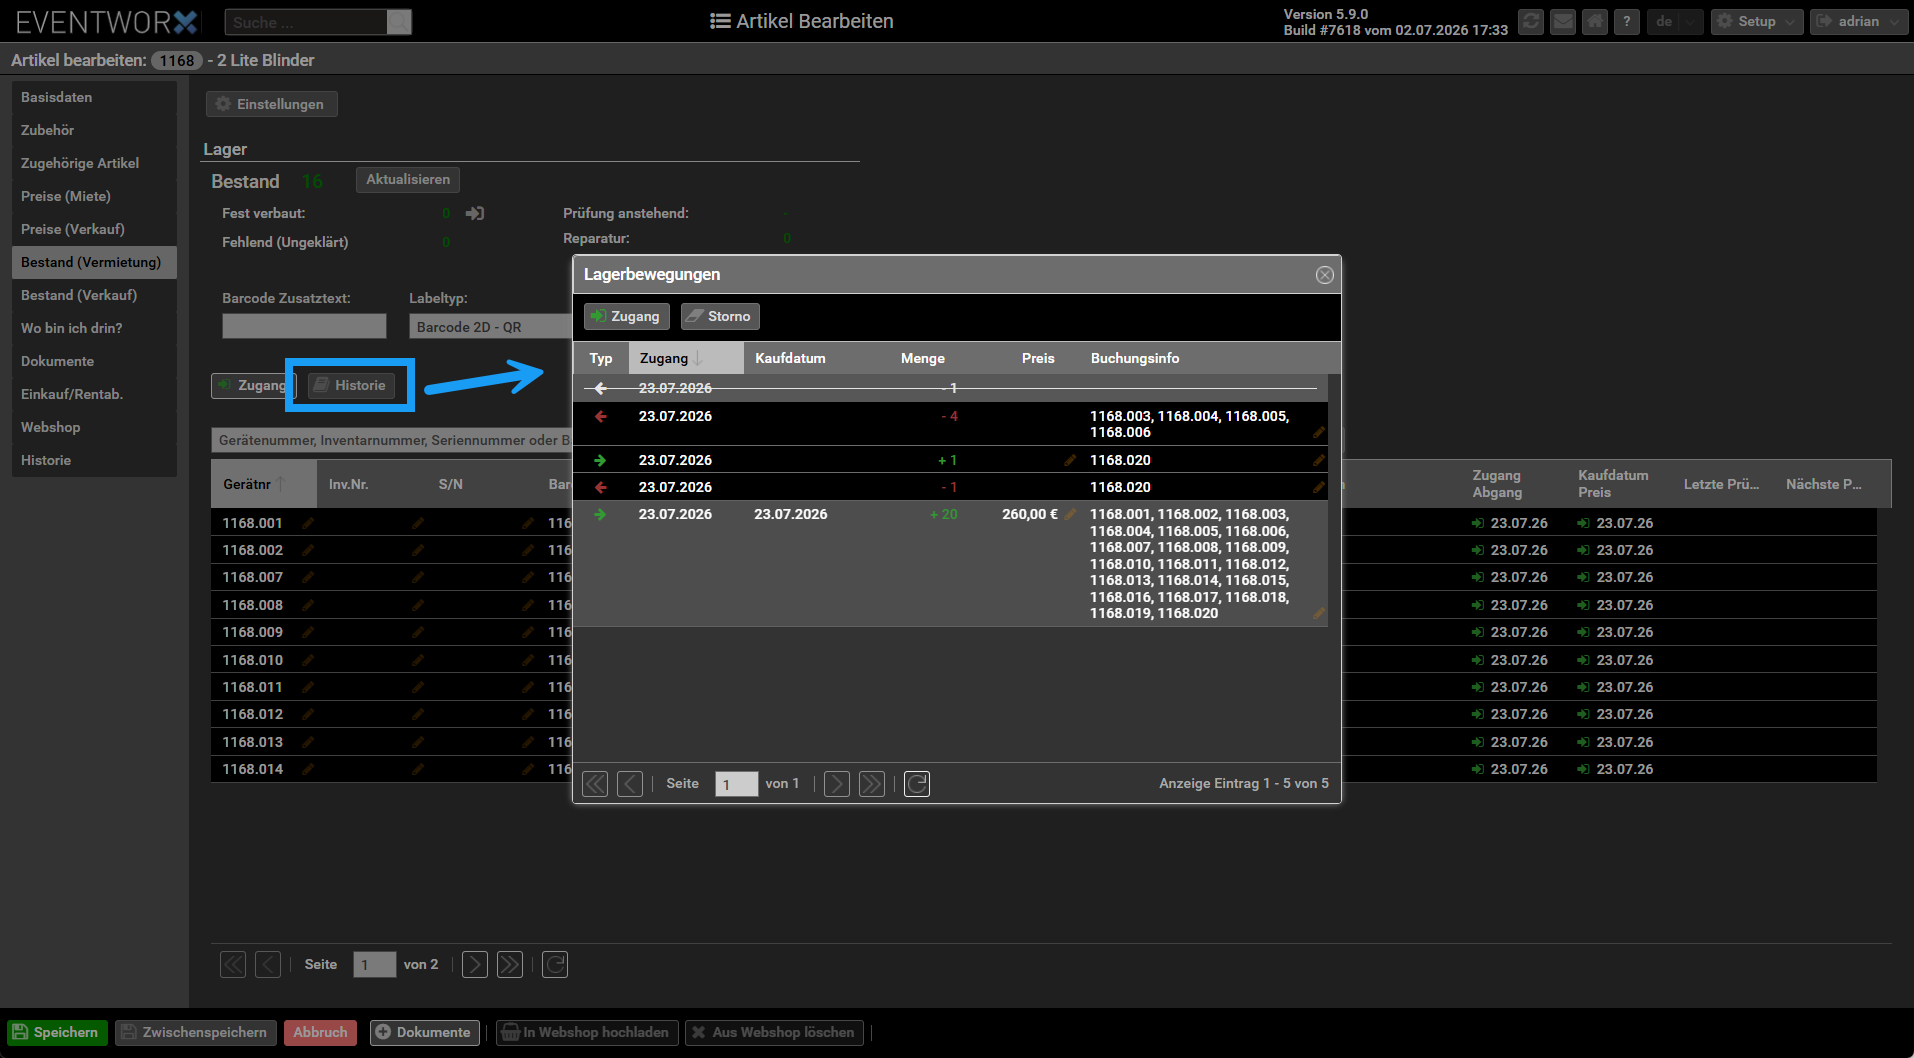The height and width of the screenshot is (1058, 1914).
Task: Edit Gerätnr pencil for 1168.001
Action: 308,523
